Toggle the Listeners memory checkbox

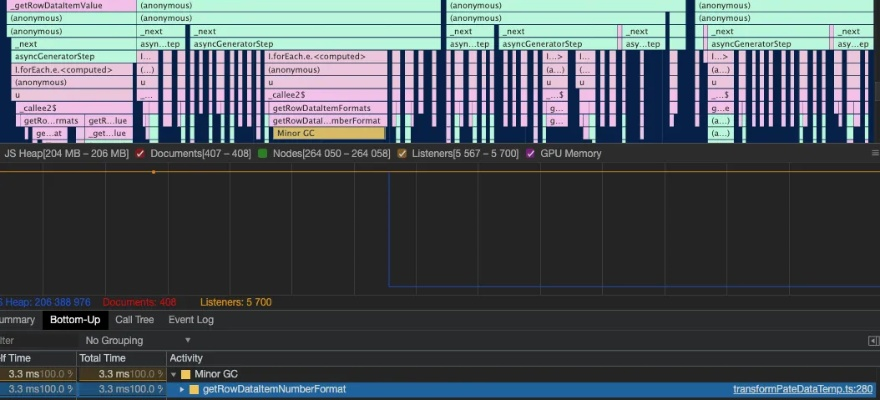coord(402,154)
